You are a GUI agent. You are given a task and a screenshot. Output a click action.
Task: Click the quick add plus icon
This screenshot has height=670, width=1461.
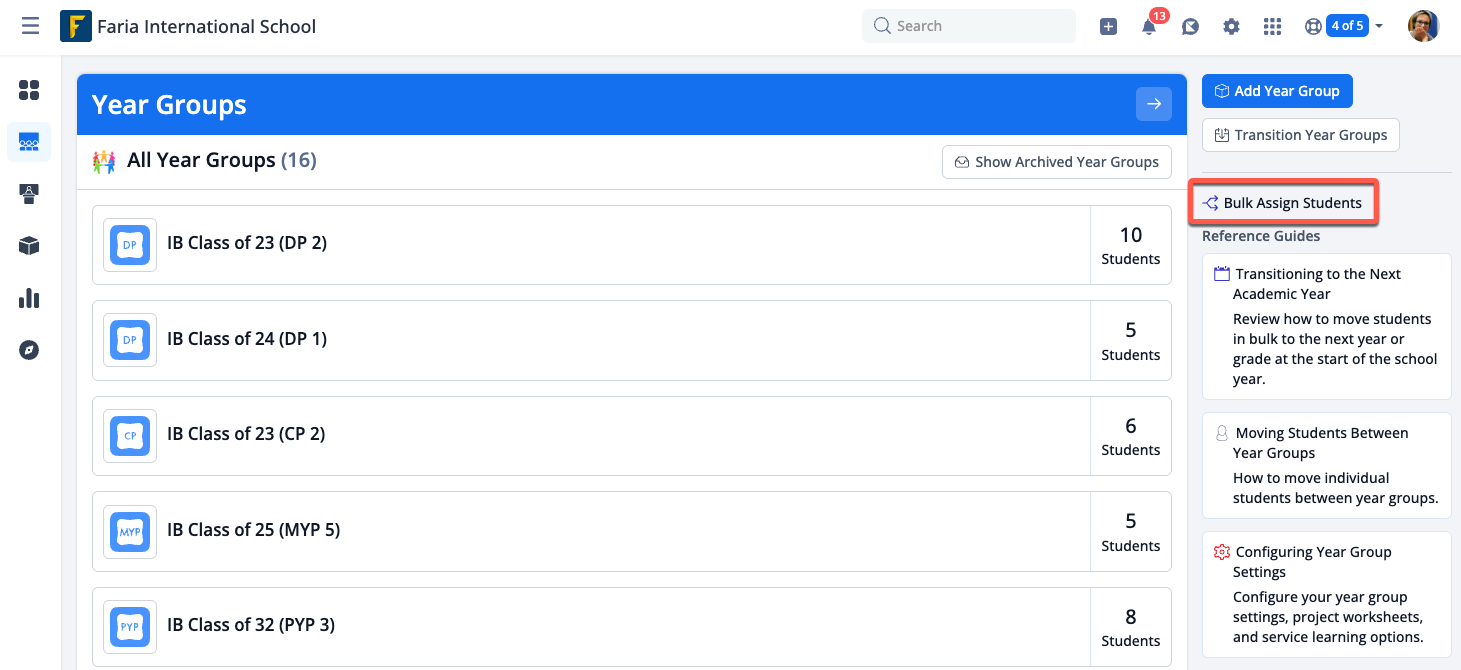click(1108, 27)
